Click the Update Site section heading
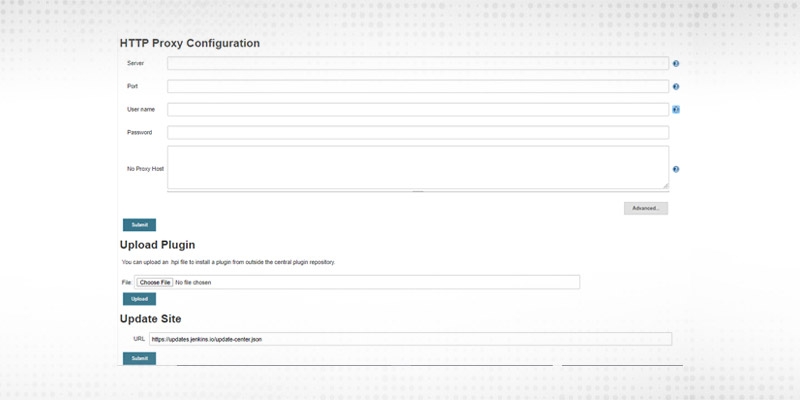800x400 pixels. point(151,319)
